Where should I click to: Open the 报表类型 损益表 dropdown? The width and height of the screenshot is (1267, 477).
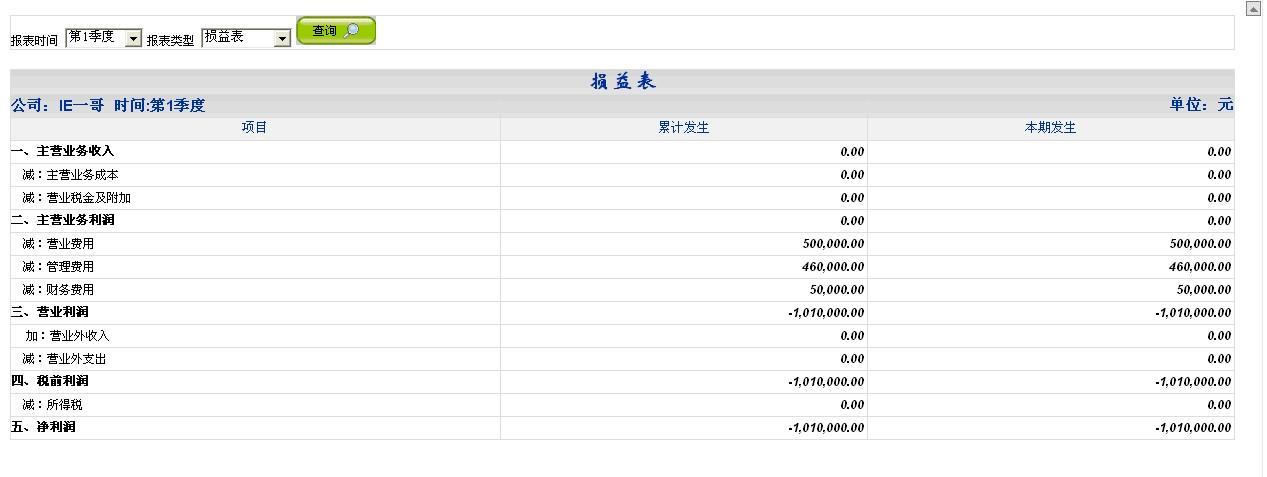(246, 38)
